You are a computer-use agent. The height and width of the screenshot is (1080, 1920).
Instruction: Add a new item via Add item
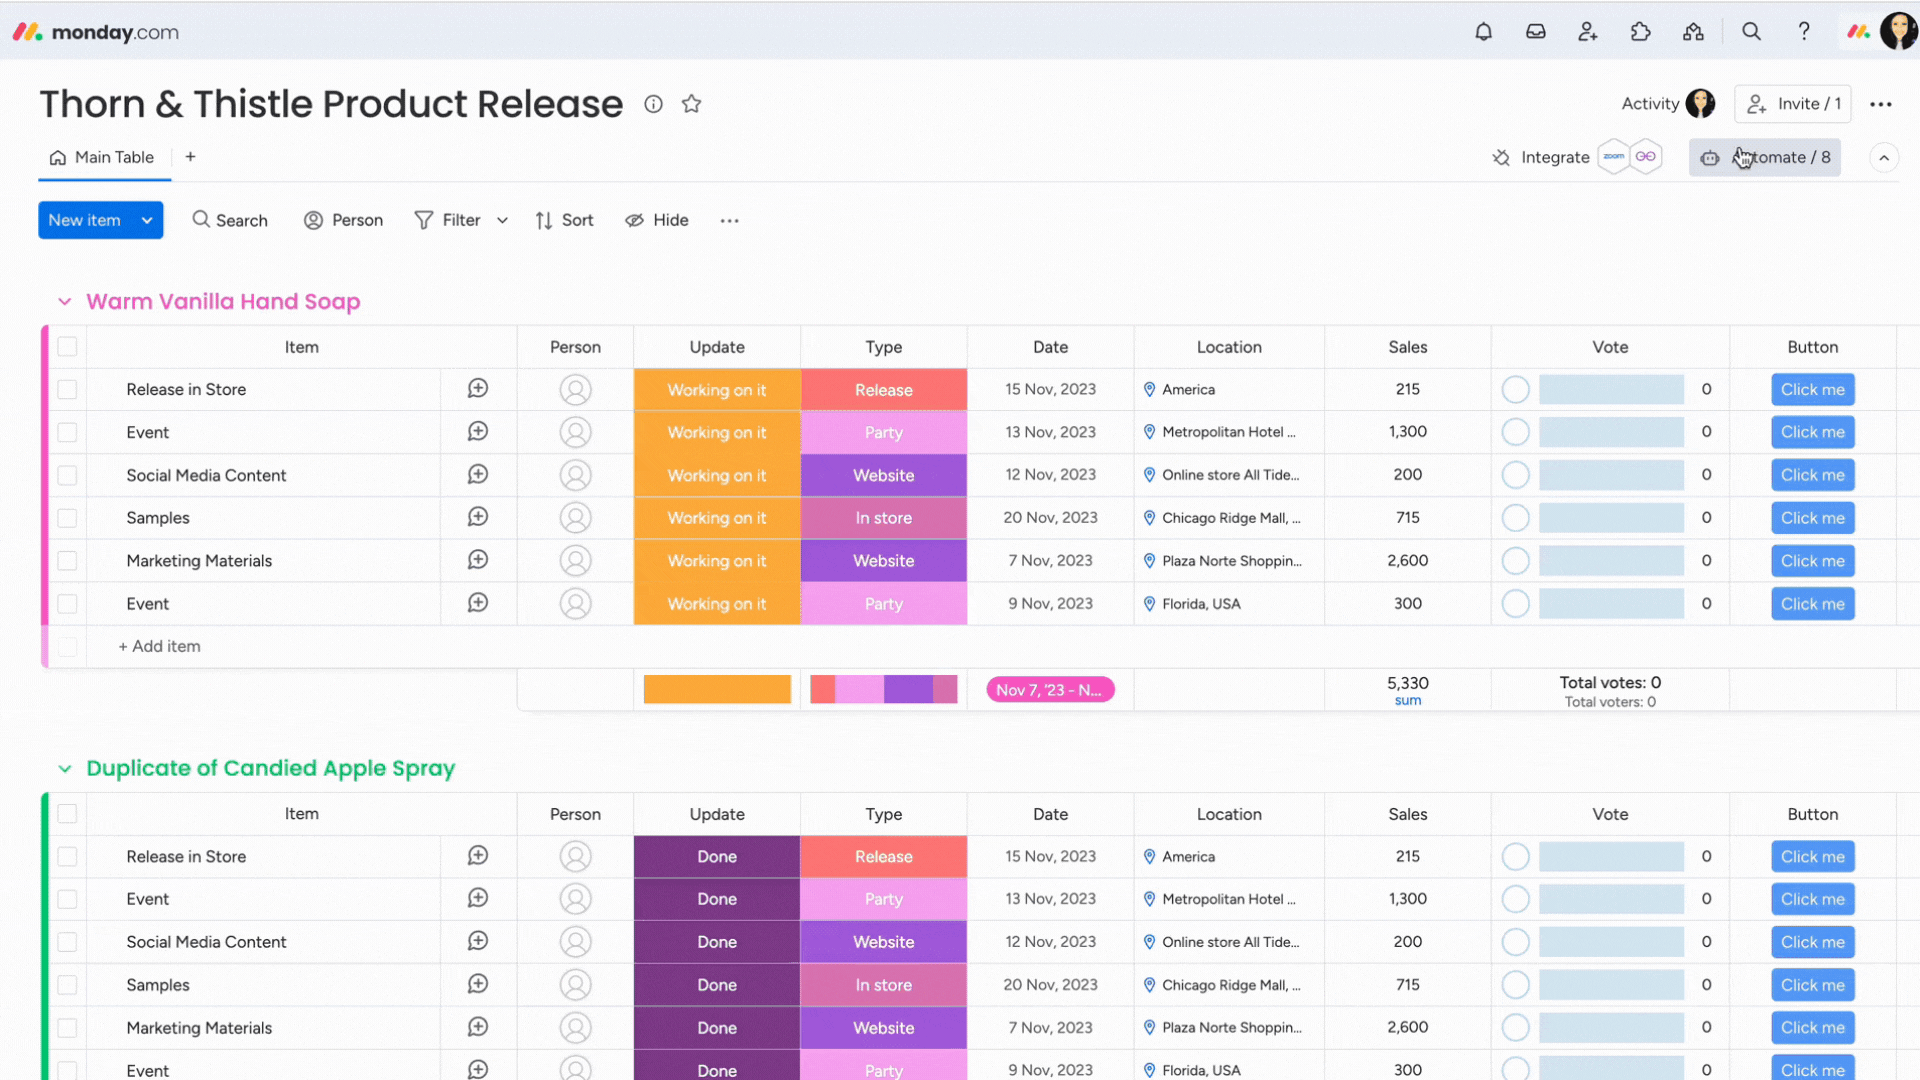[159, 646]
